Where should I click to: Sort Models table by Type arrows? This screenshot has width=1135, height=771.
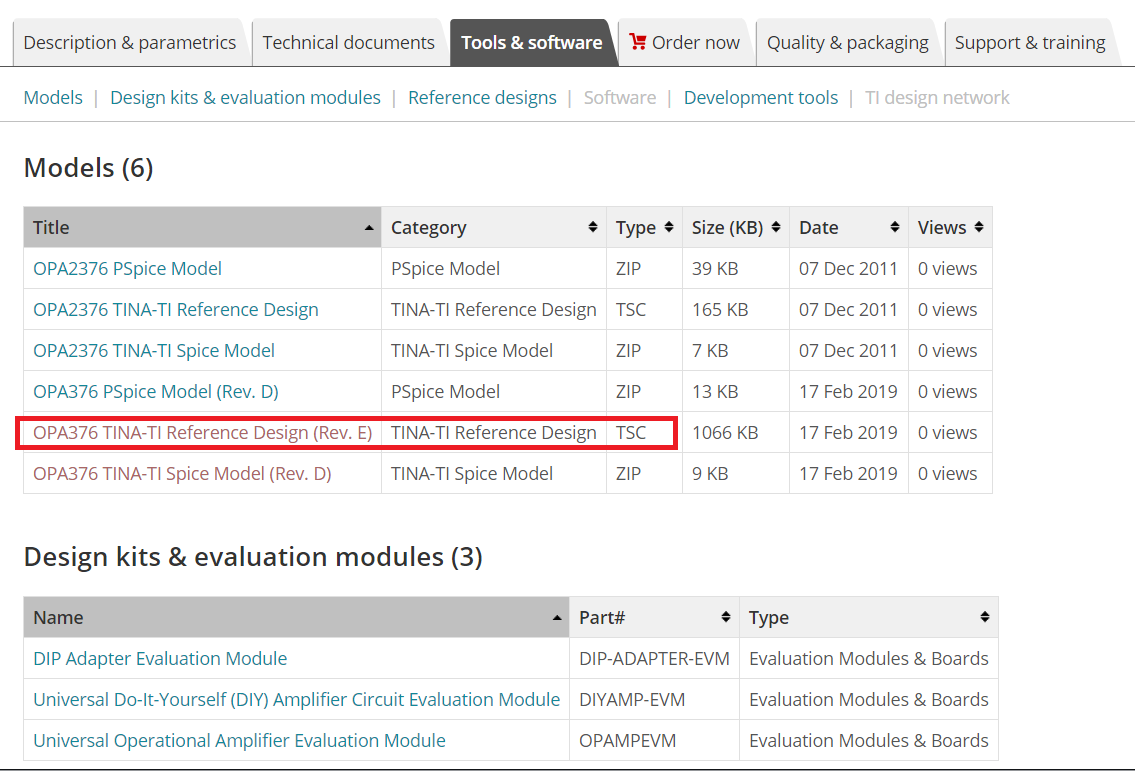[x=669, y=227]
